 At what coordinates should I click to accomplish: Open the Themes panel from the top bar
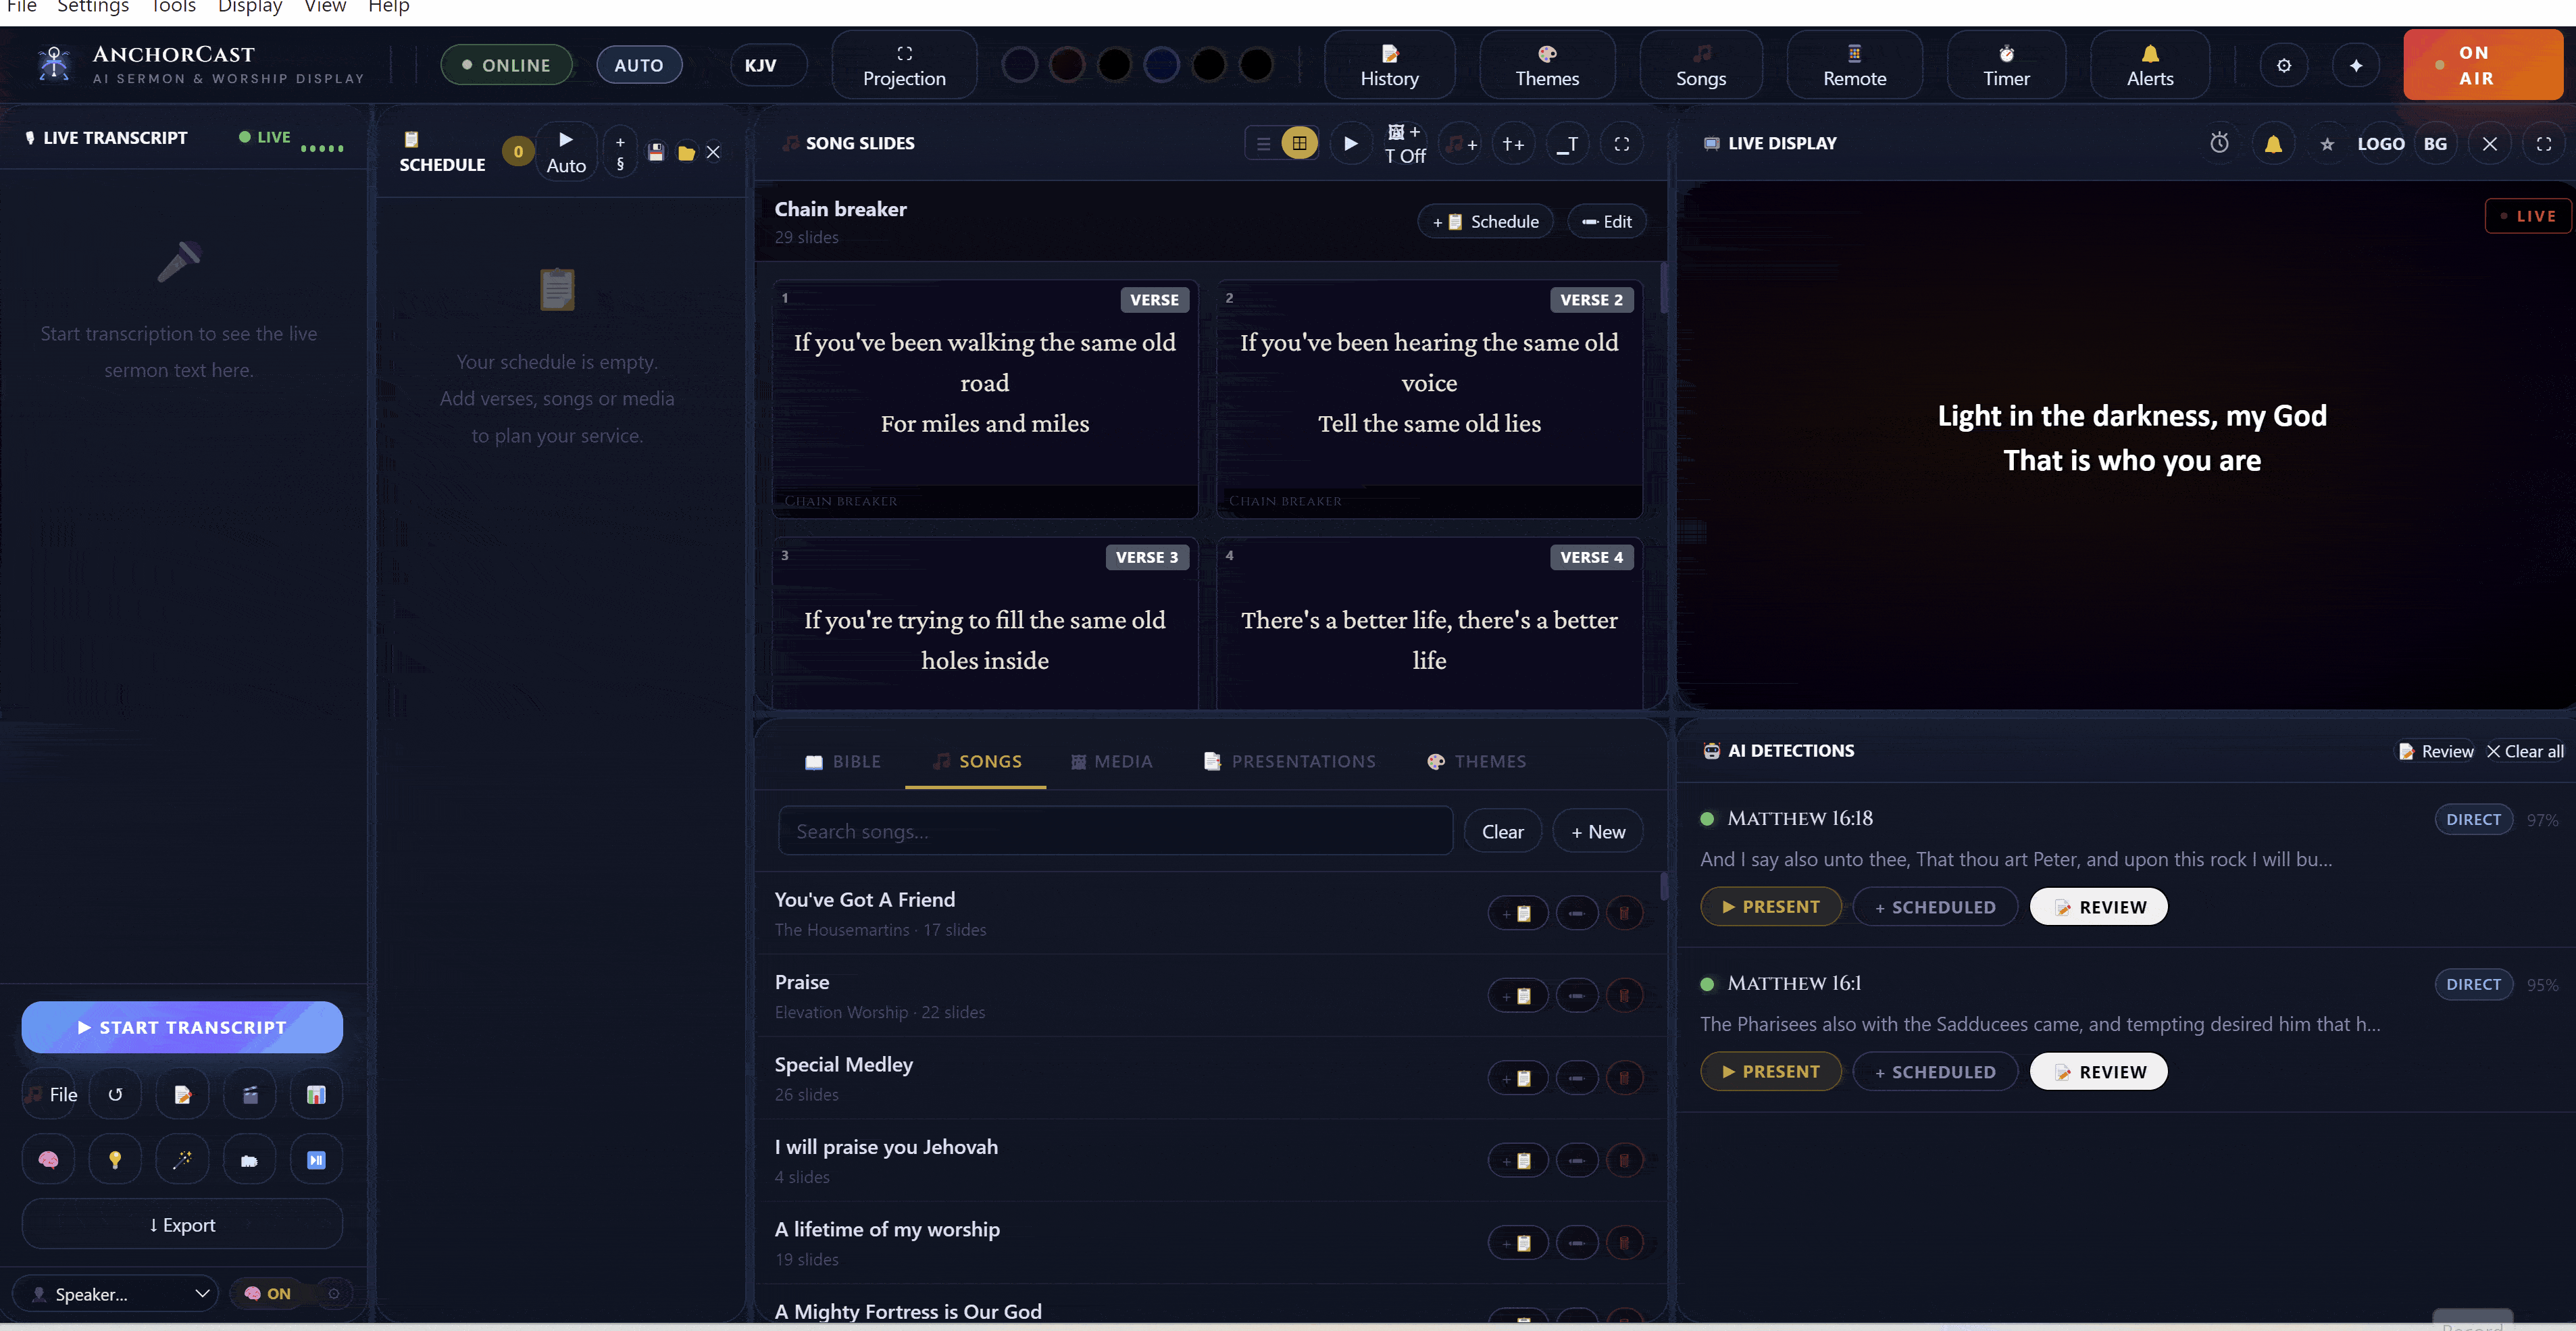tap(1547, 64)
